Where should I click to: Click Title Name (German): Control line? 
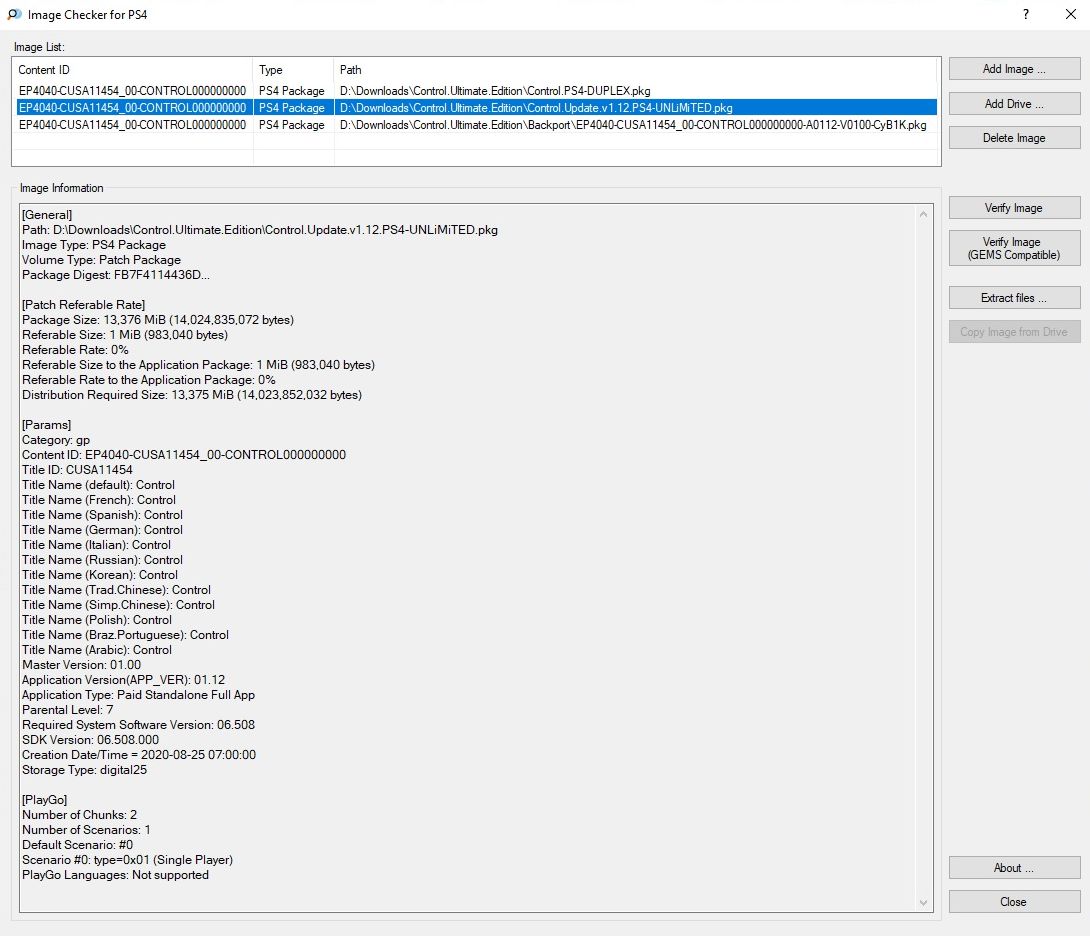tap(102, 530)
